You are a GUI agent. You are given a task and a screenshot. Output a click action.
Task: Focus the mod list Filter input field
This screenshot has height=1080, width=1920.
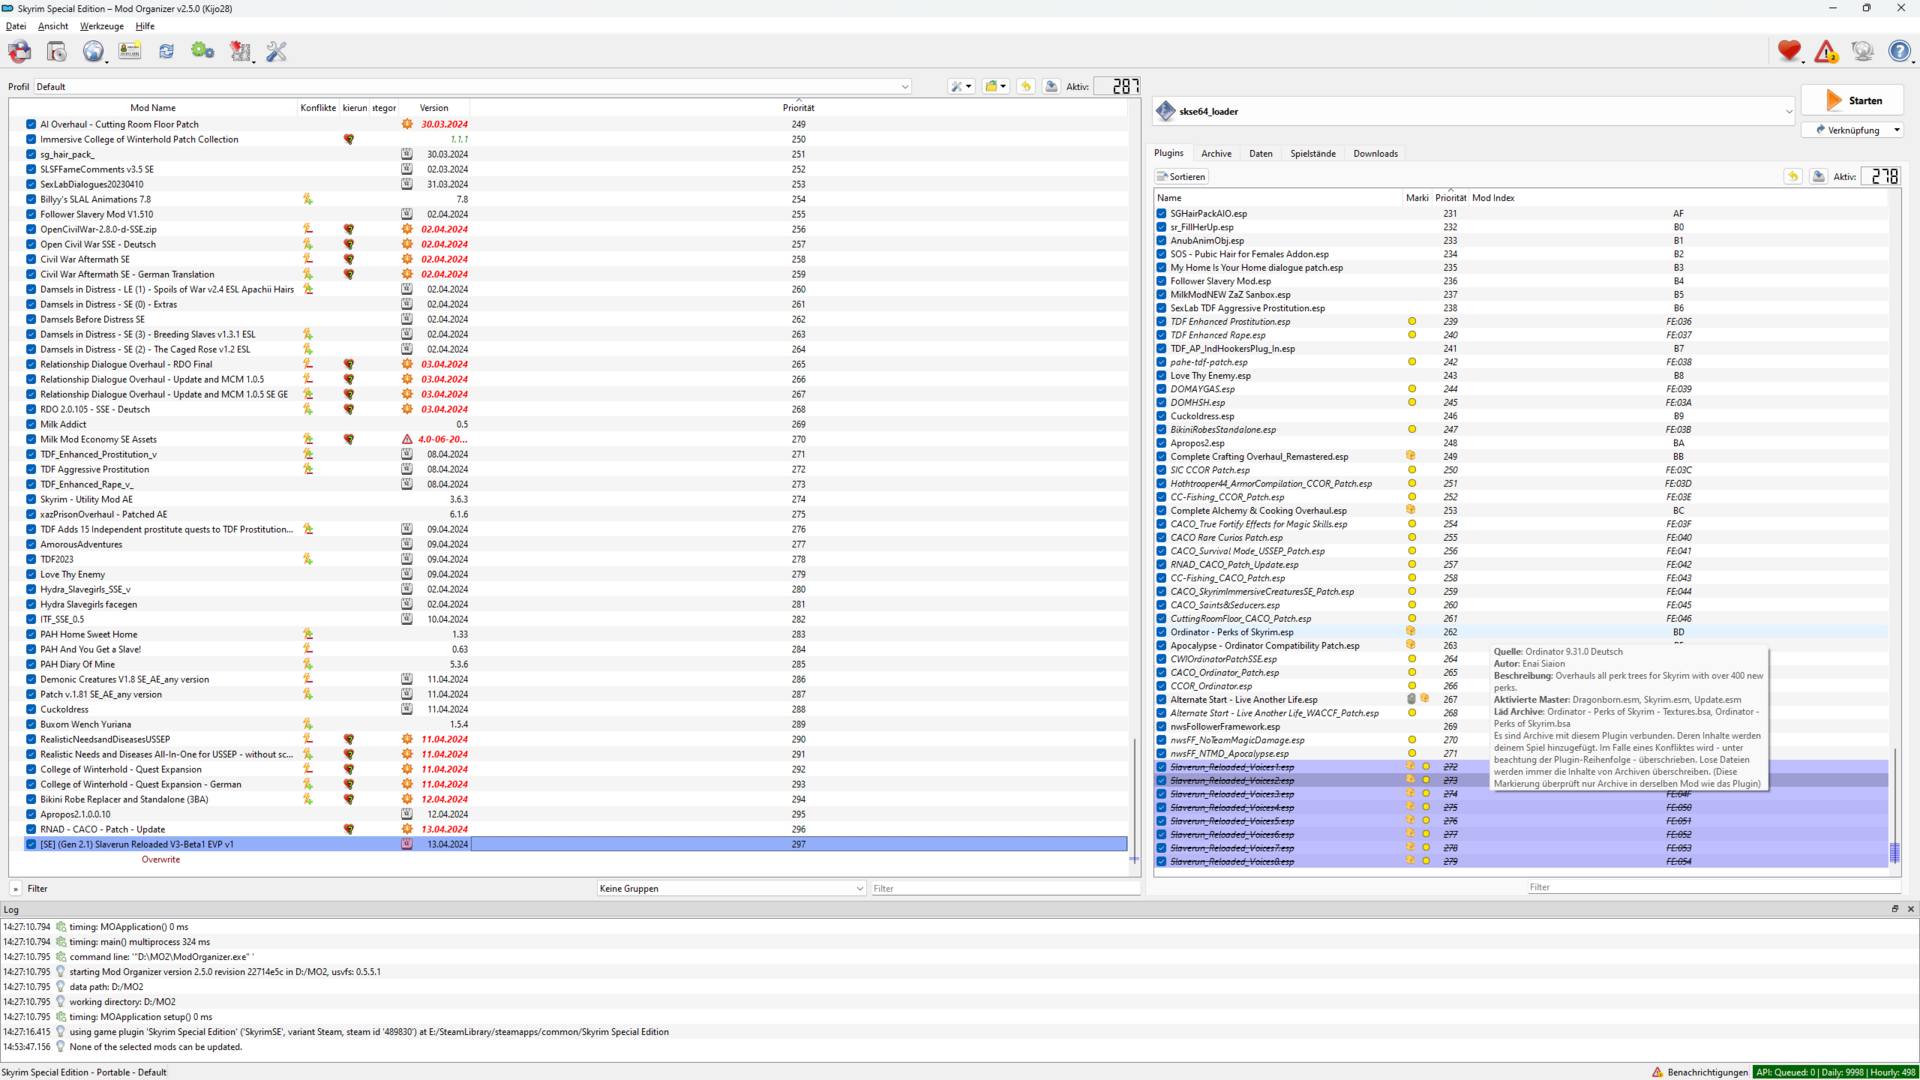1004,888
